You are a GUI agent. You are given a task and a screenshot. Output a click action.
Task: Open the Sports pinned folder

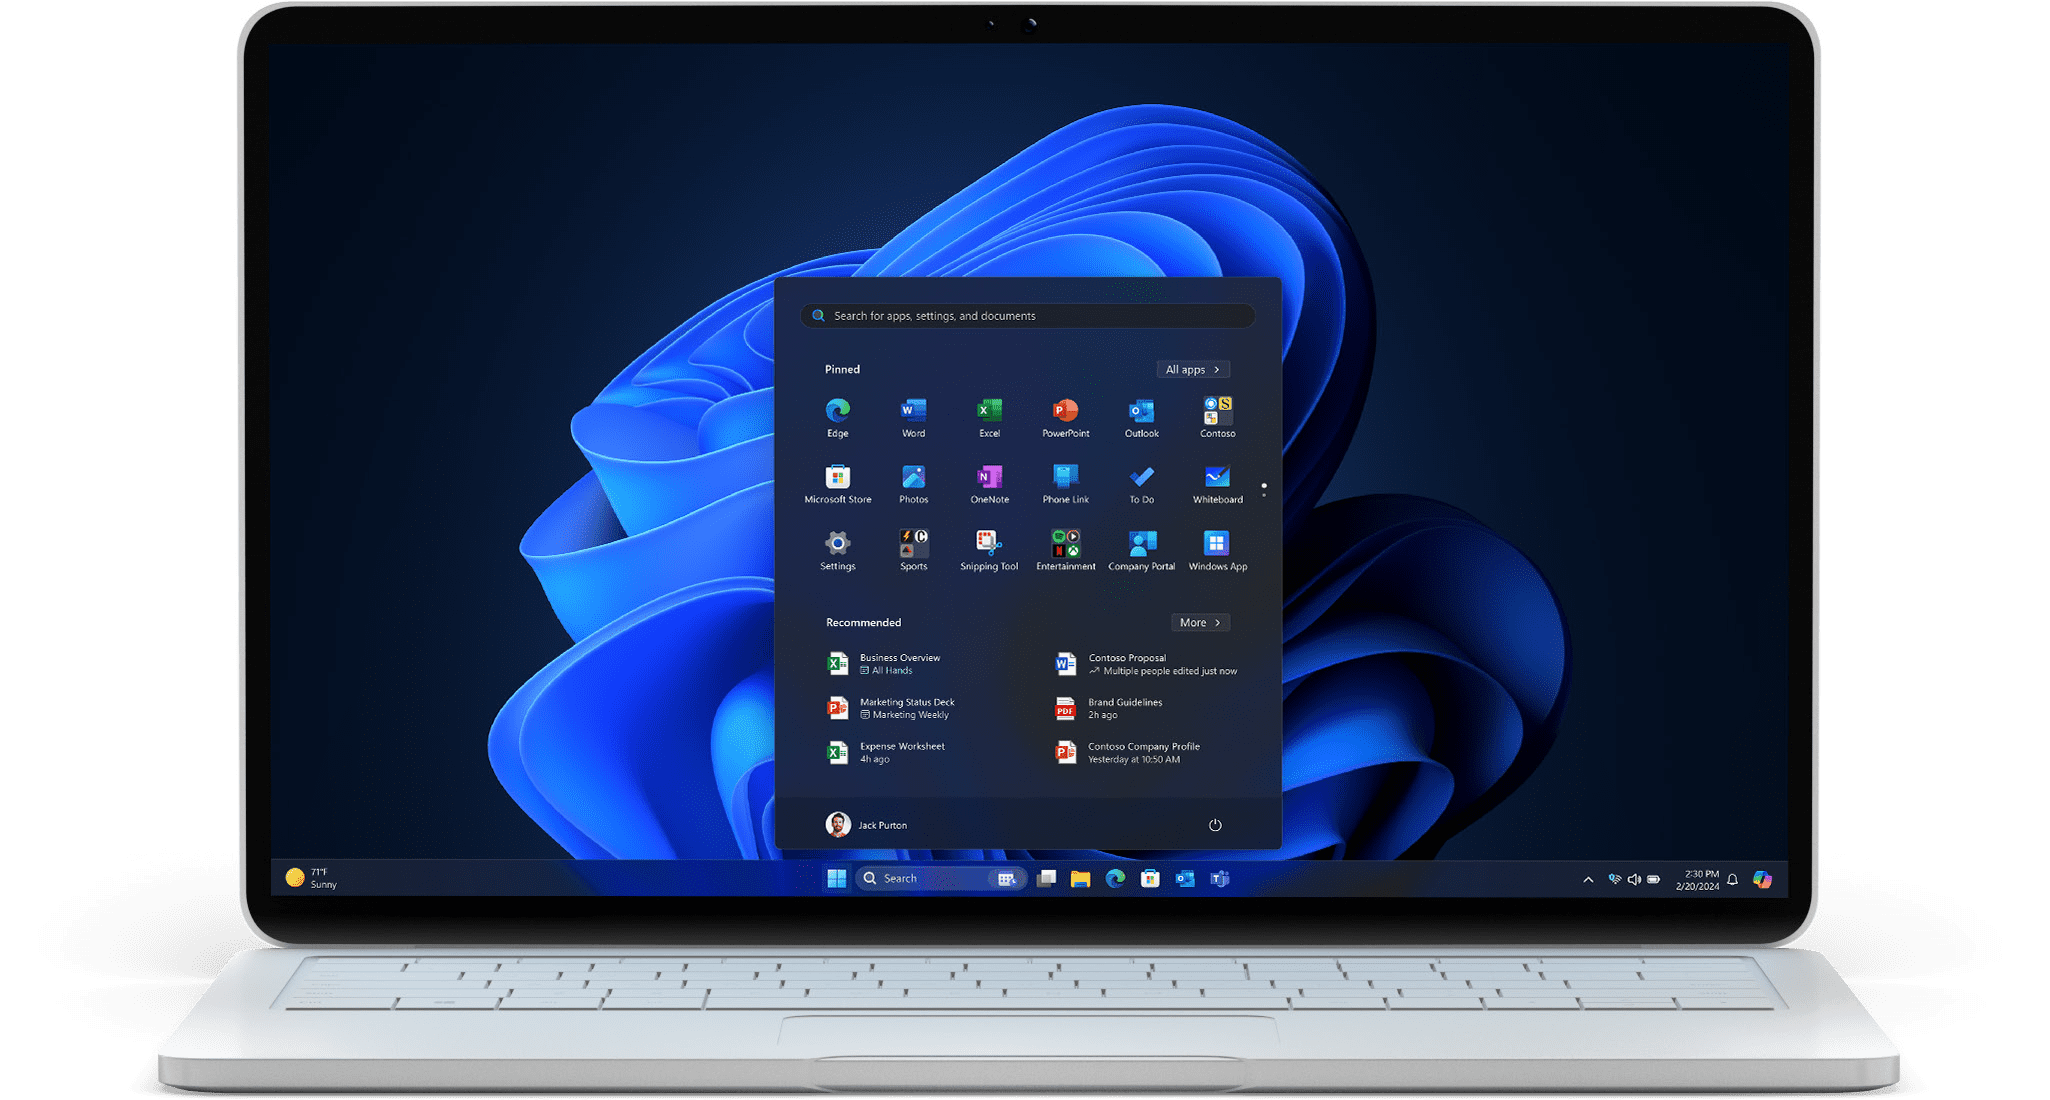pyautogui.click(x=913, y=551)
